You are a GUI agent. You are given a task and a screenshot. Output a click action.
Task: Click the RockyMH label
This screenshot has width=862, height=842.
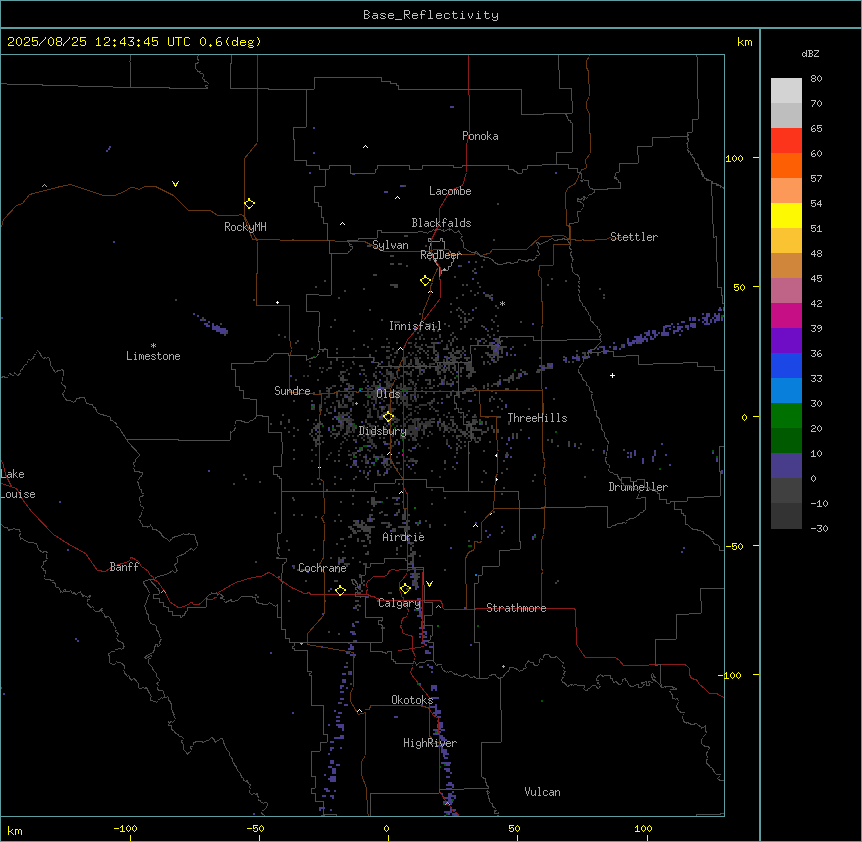(245, 227)
